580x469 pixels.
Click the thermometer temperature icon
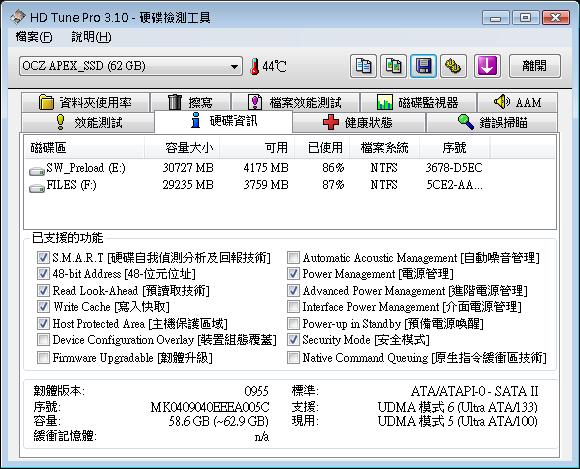pyautogui.click(x=254, y=67)
